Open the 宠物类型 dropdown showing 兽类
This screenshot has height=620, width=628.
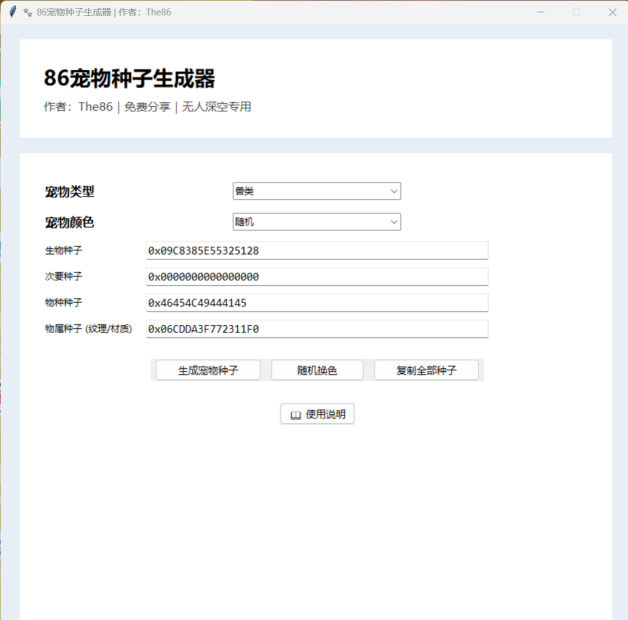[316, 191]
